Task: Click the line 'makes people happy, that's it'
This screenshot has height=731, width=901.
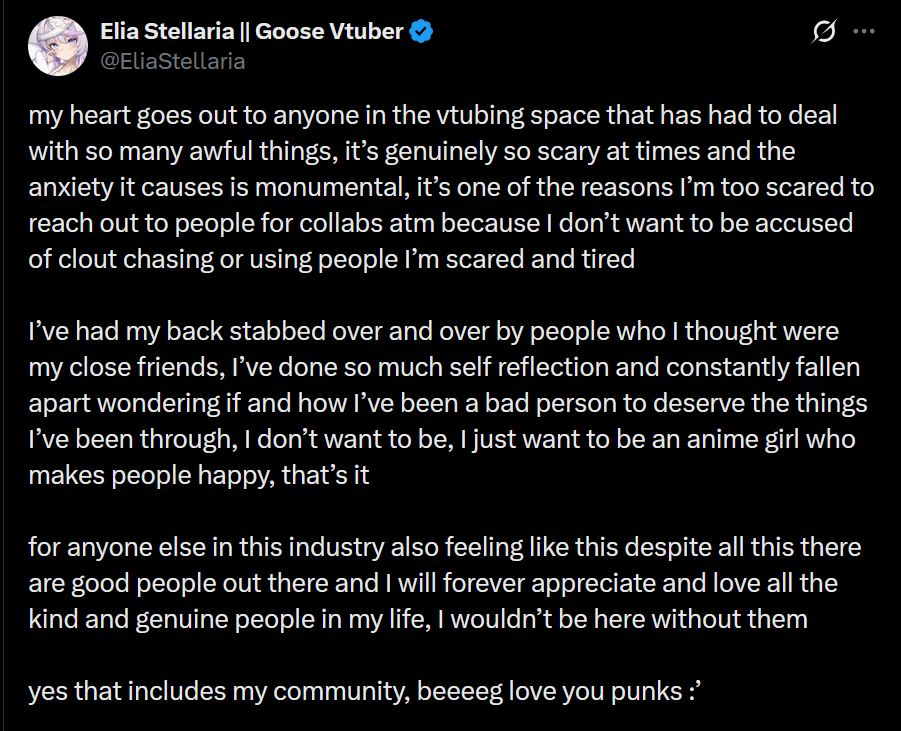Action: click(199, 475)
